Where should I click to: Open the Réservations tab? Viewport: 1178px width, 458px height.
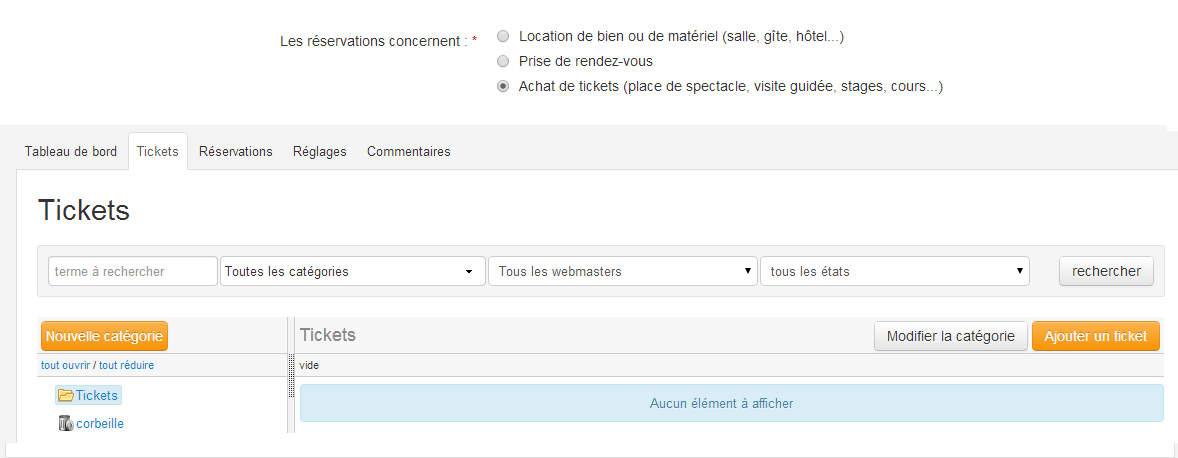235,151
